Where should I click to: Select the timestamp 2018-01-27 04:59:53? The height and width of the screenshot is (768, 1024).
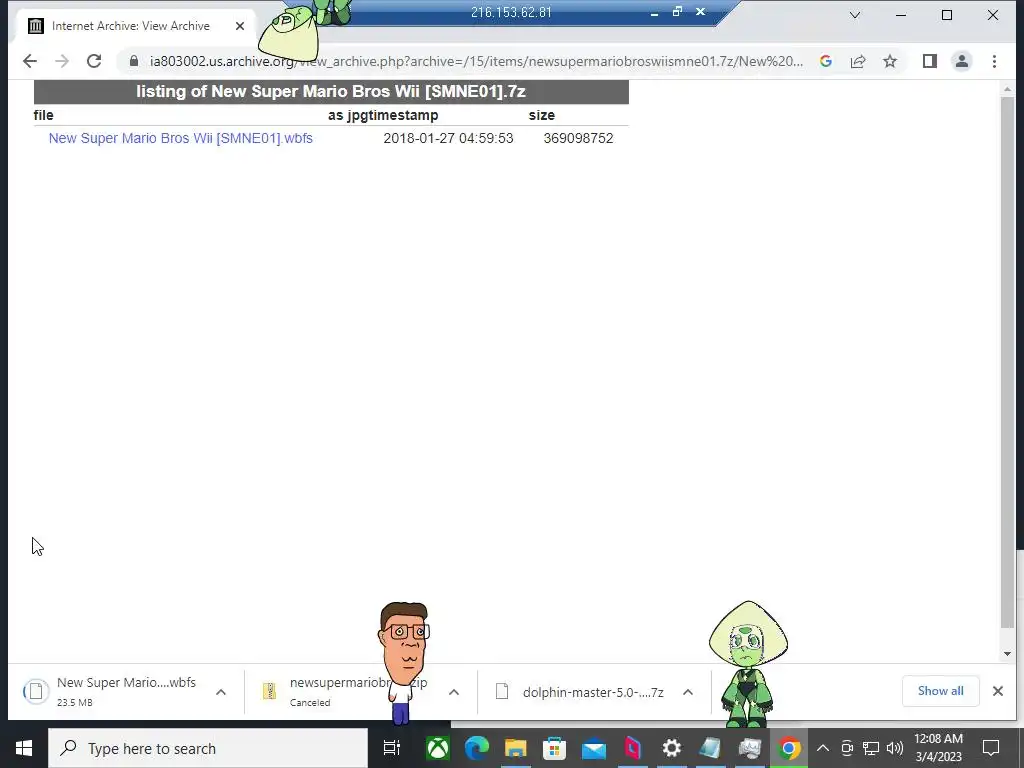pyautogui.click(x=448, y=138)
